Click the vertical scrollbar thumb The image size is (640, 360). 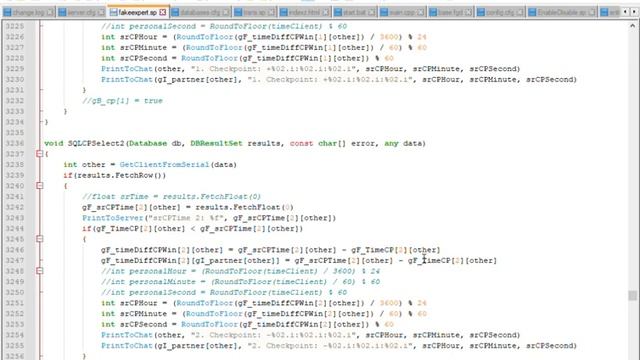[632, 296]
